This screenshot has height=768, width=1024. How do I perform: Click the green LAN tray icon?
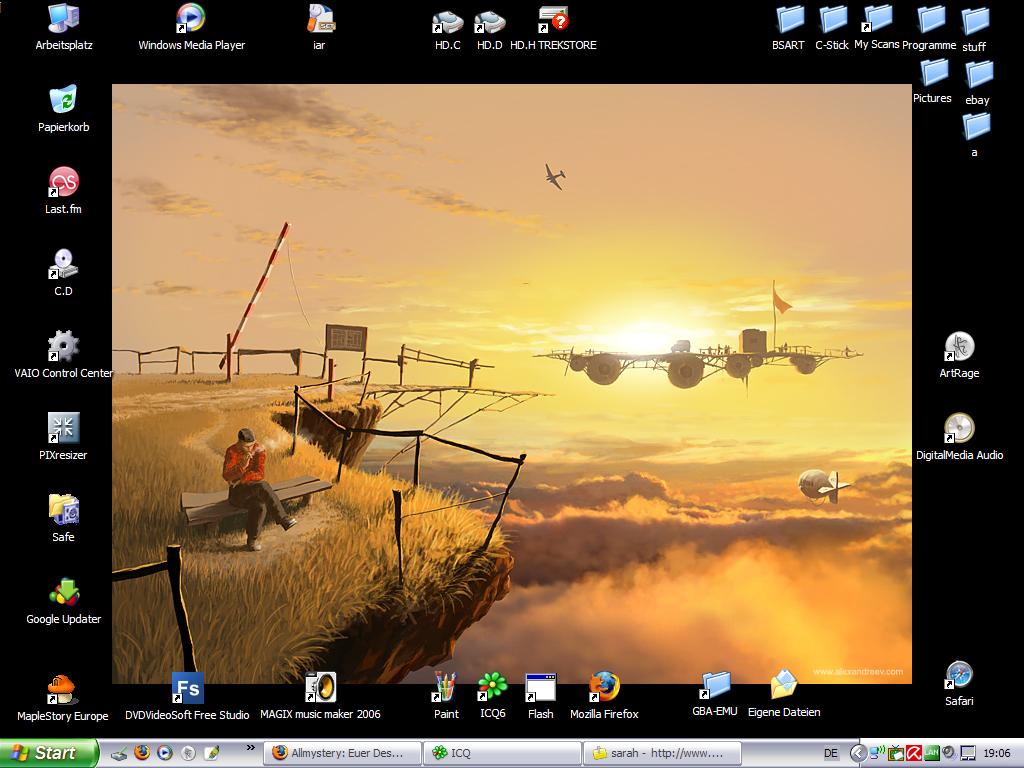pyautogui.click(x=931, y=753)
